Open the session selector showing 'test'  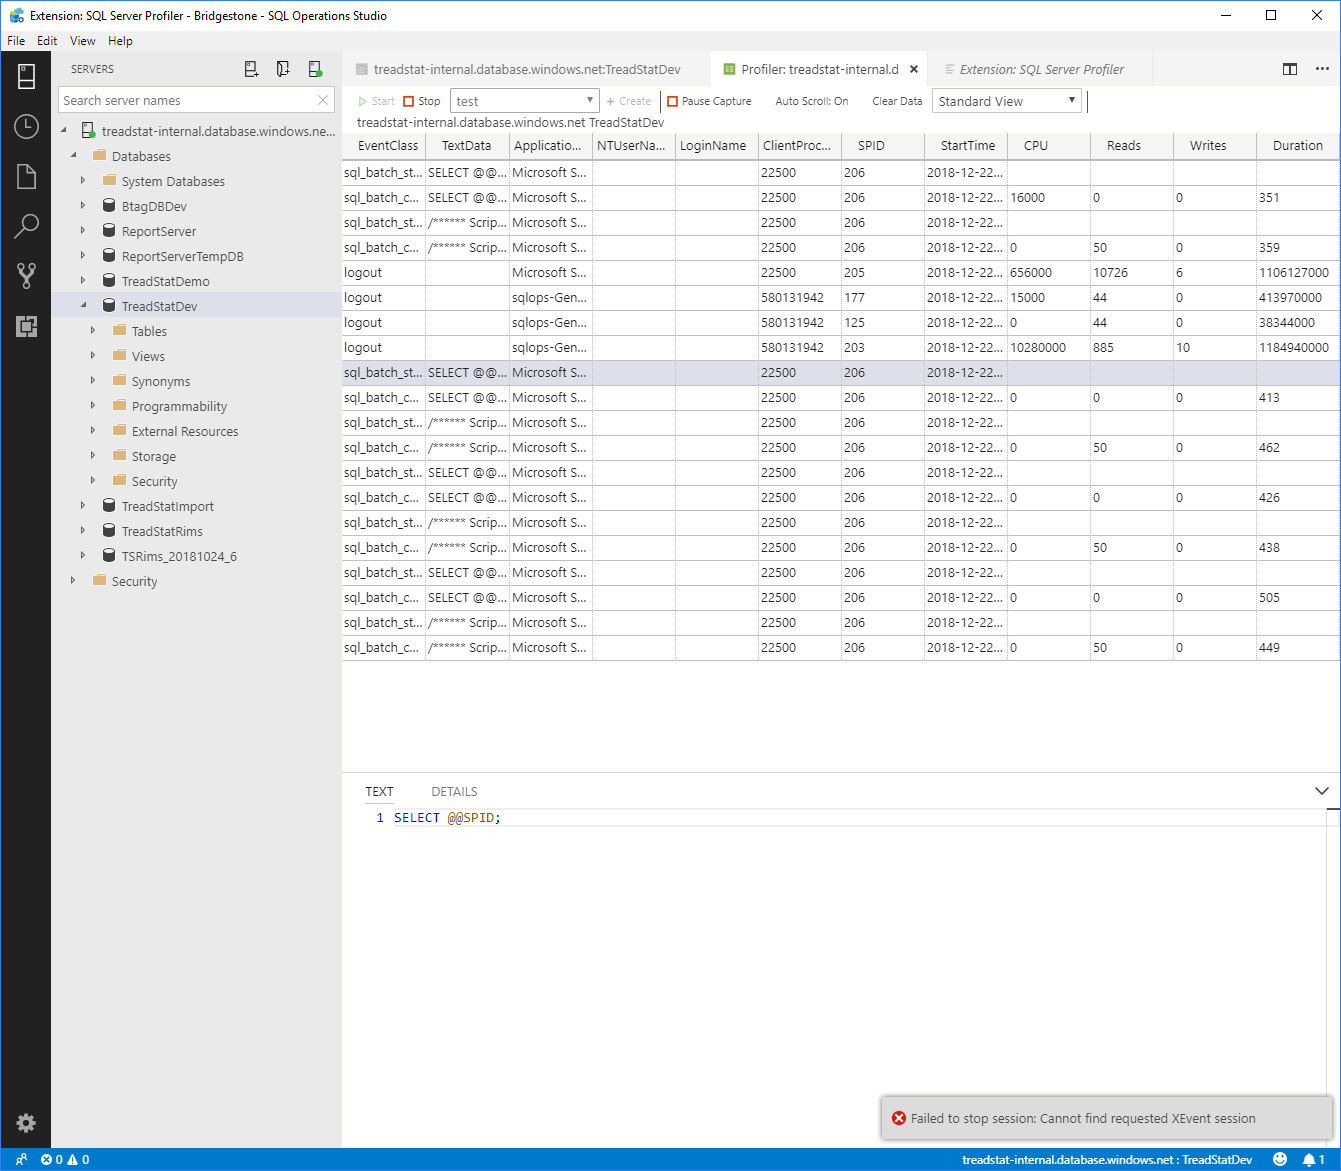tap(524, 100)
